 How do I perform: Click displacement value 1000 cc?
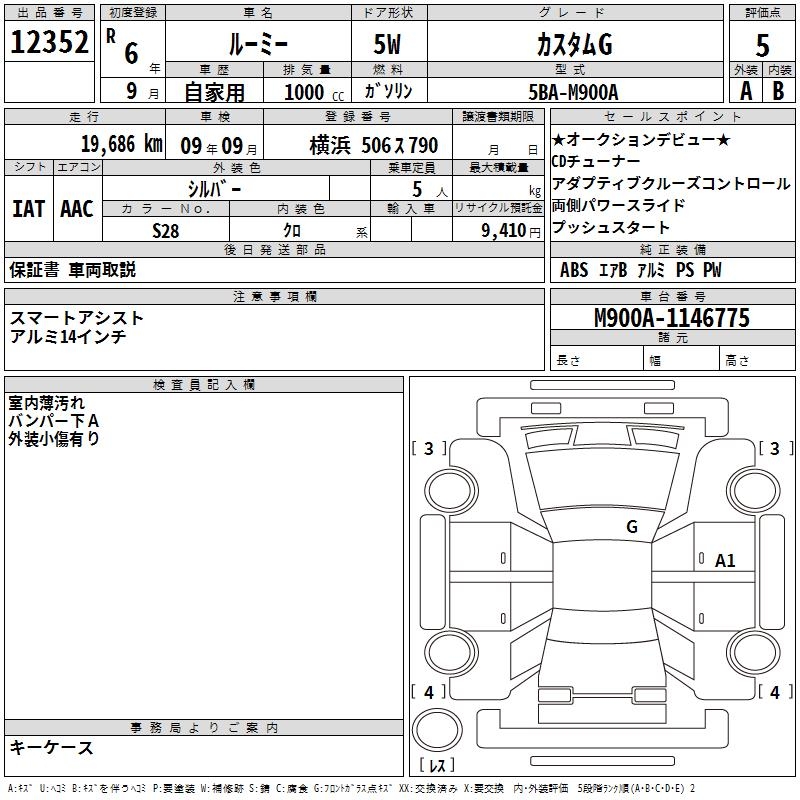click(314, 92)
